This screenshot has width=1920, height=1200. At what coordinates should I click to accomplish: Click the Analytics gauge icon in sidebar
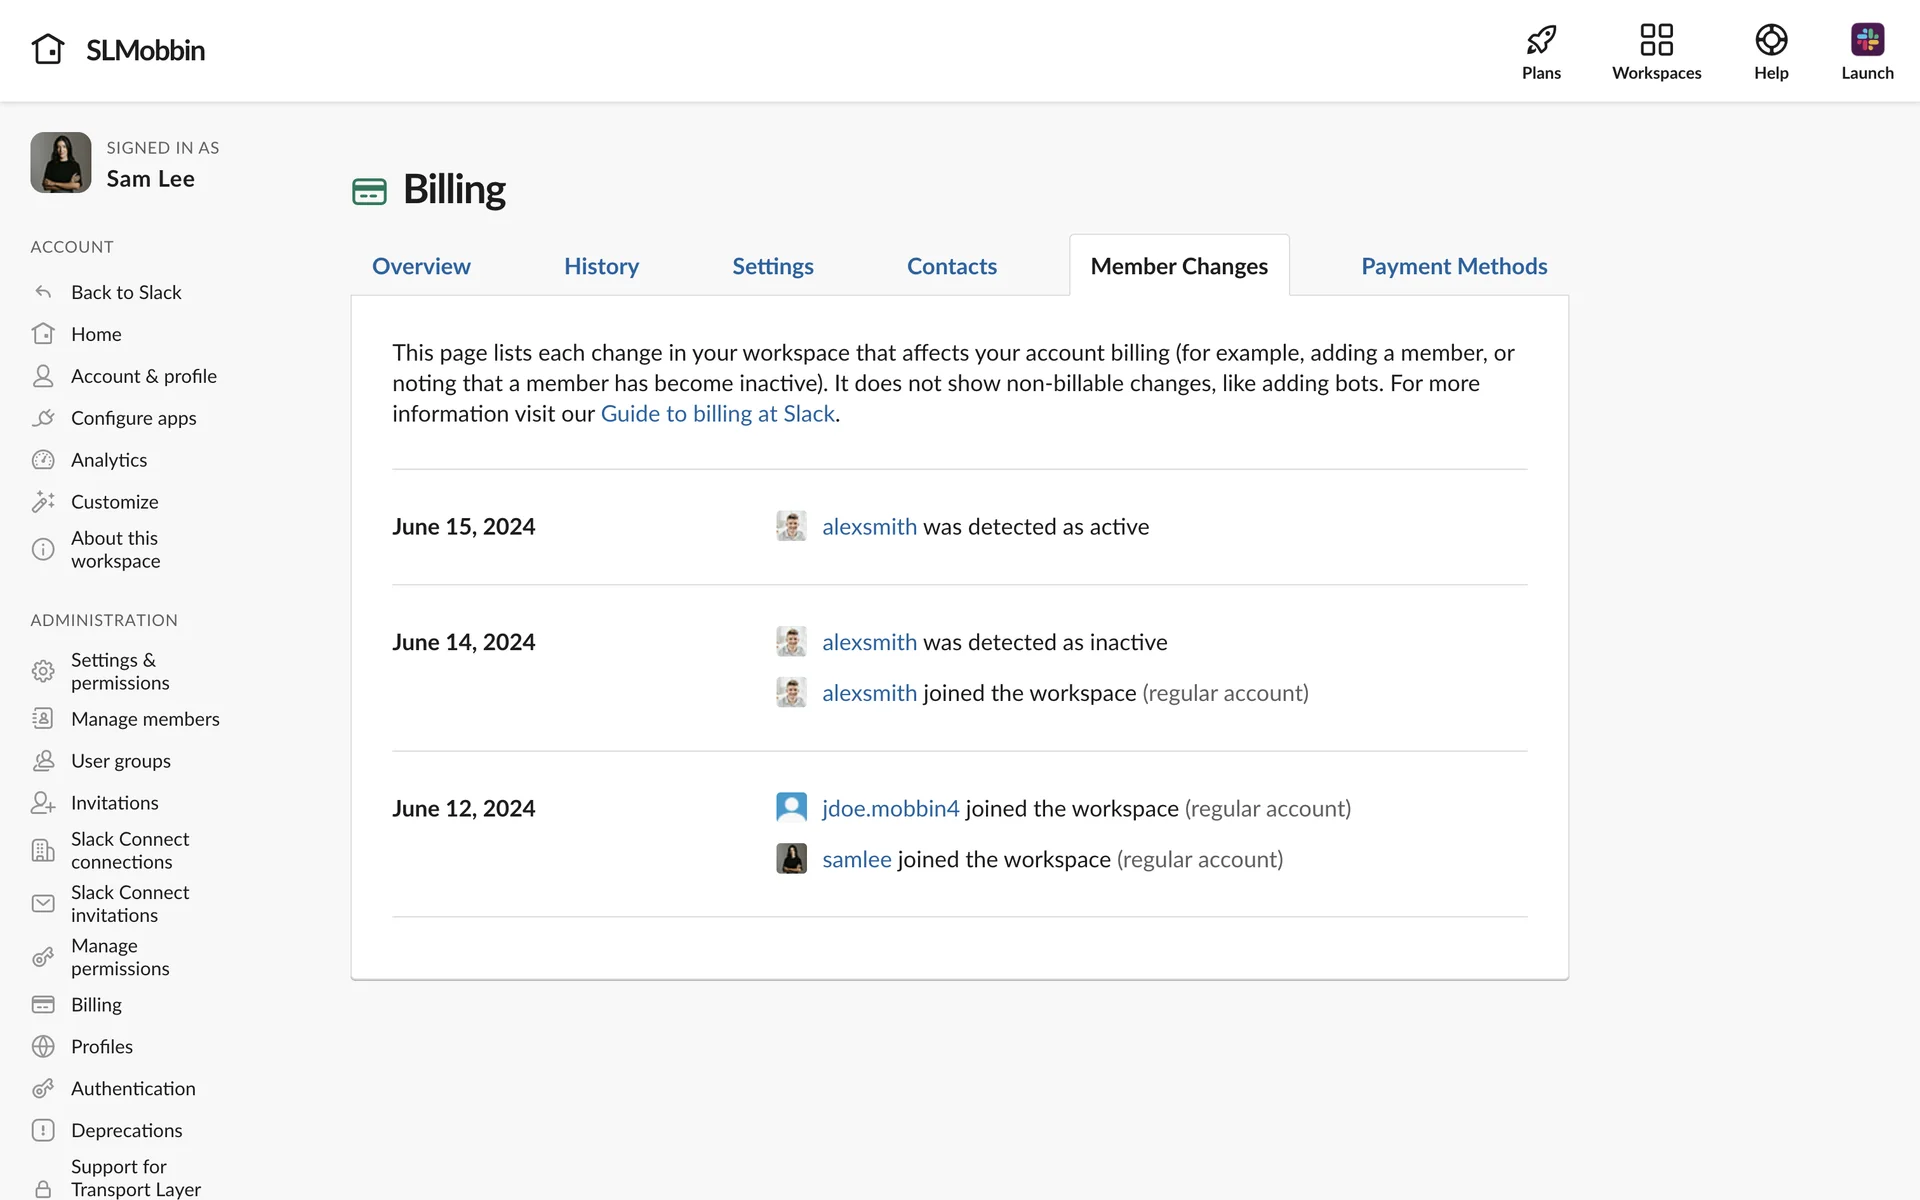click(x=43, y=460)
